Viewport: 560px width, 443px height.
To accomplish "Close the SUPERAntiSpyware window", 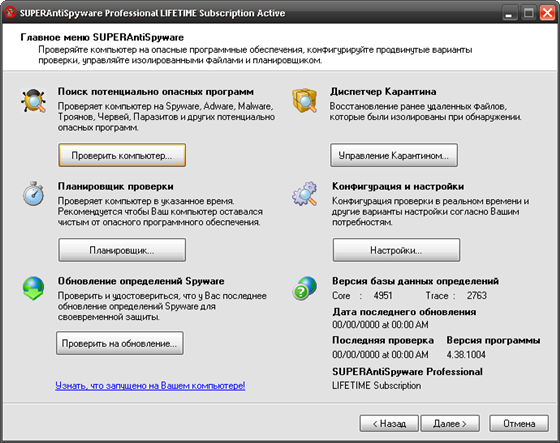I will 548,13.
